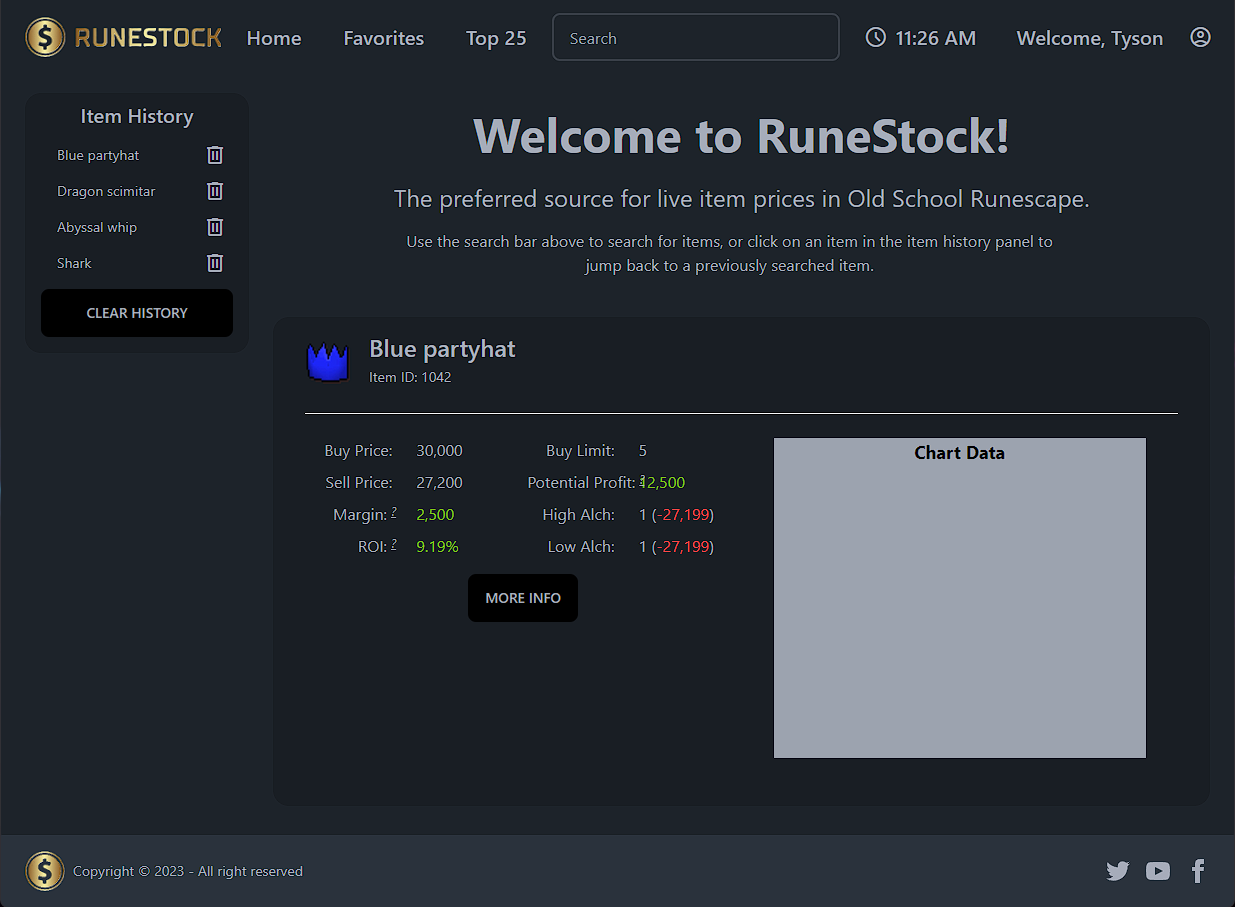The width and height of the screenshot is (1235, 907).
Task: Remove Shark history entry with trash icon
Action: tap(215, 263)
